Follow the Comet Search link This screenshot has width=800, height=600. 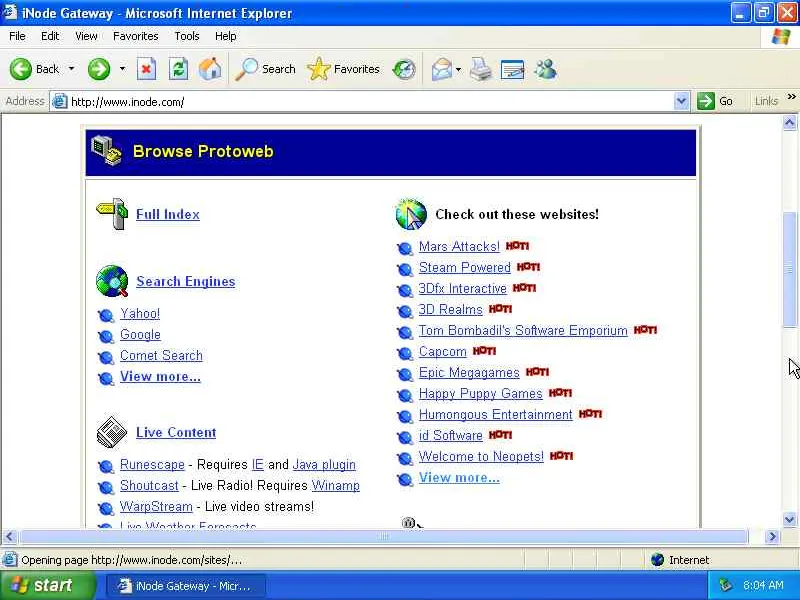point(161,356)
